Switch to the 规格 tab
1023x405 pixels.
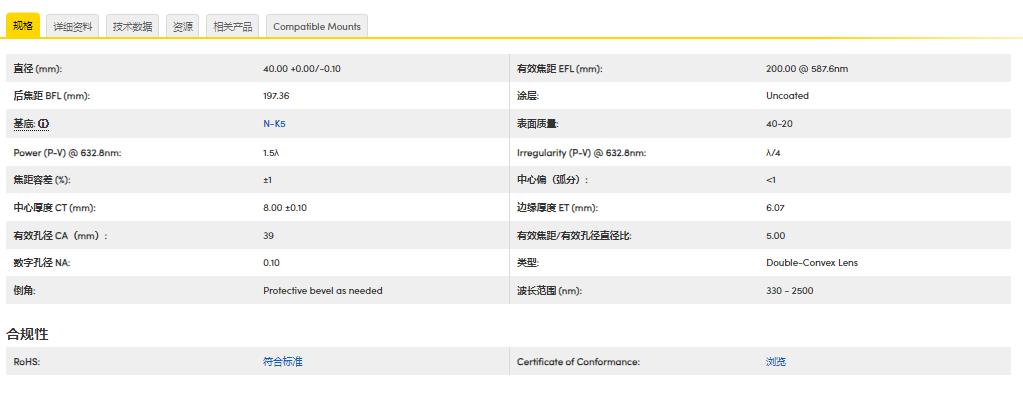(23, 26)
